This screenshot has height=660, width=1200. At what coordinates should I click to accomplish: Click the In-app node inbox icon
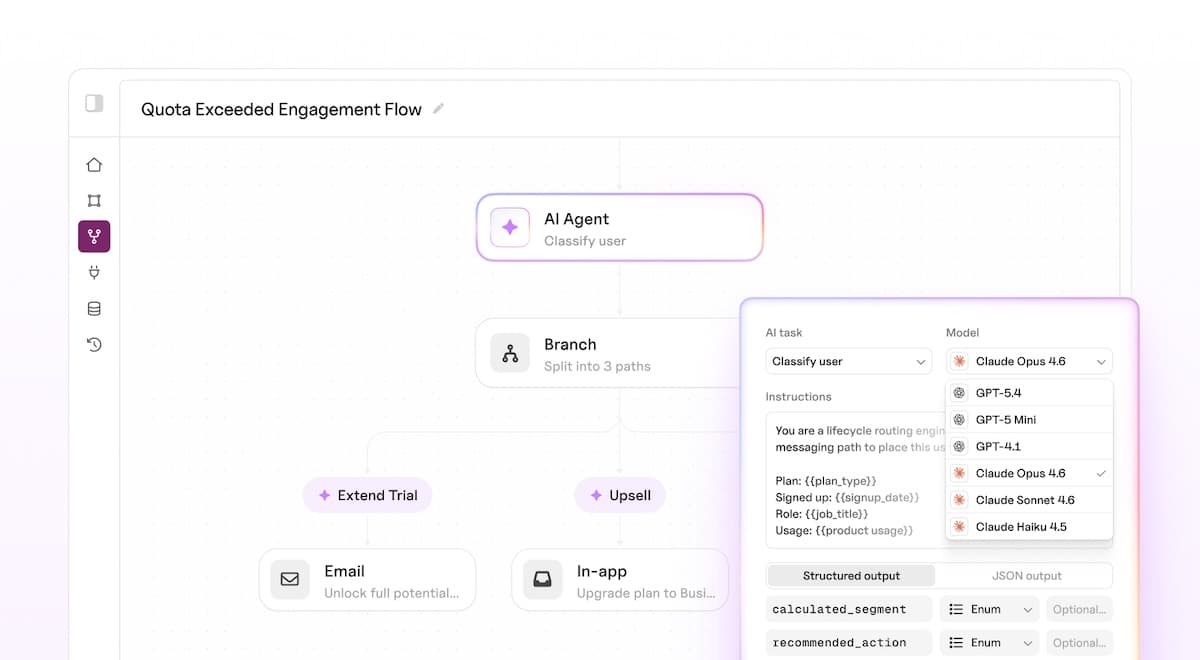tap(543, 579)
